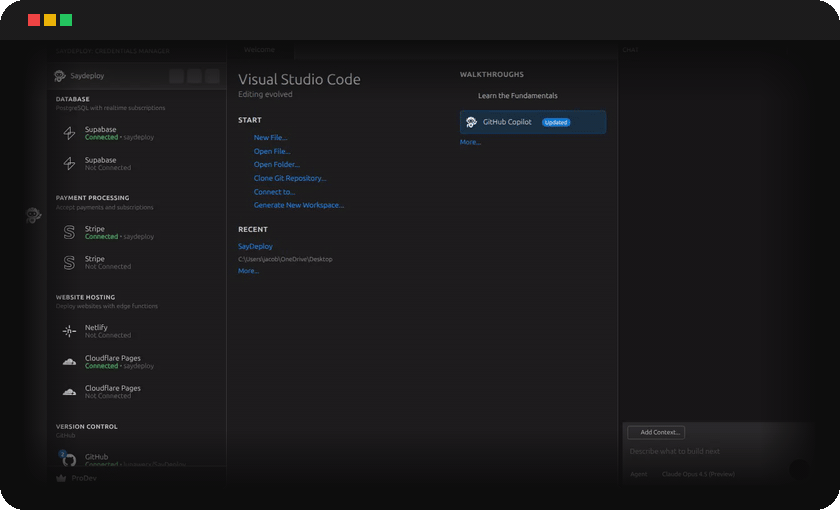The image size is (840, 510).
Task: Click the bolt icon of the not-connected Supabase
Action: (x=69, y=163)
